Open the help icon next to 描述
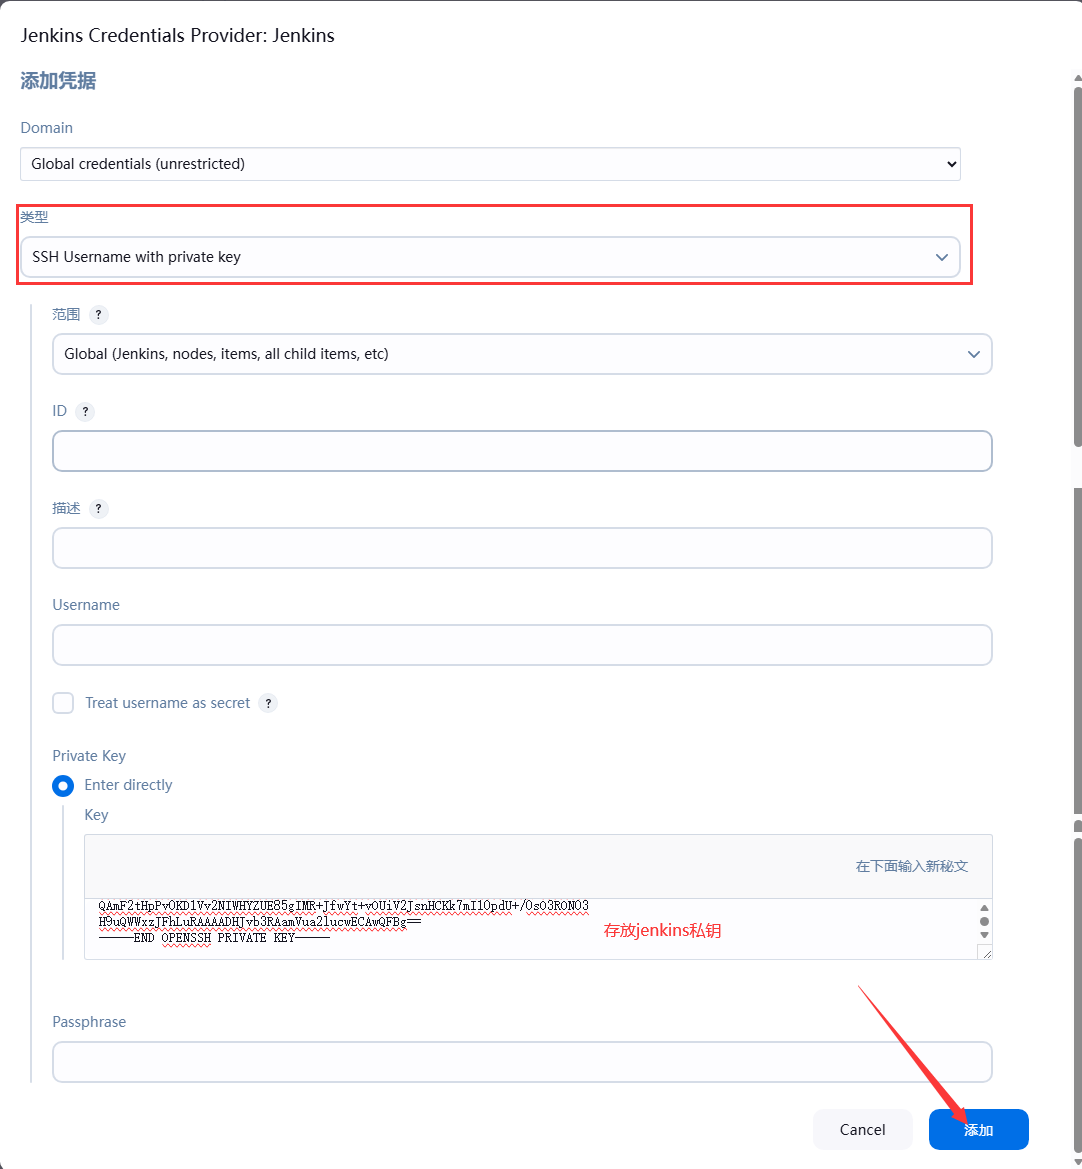The image size is (1082, 1169). click(98, 508)
